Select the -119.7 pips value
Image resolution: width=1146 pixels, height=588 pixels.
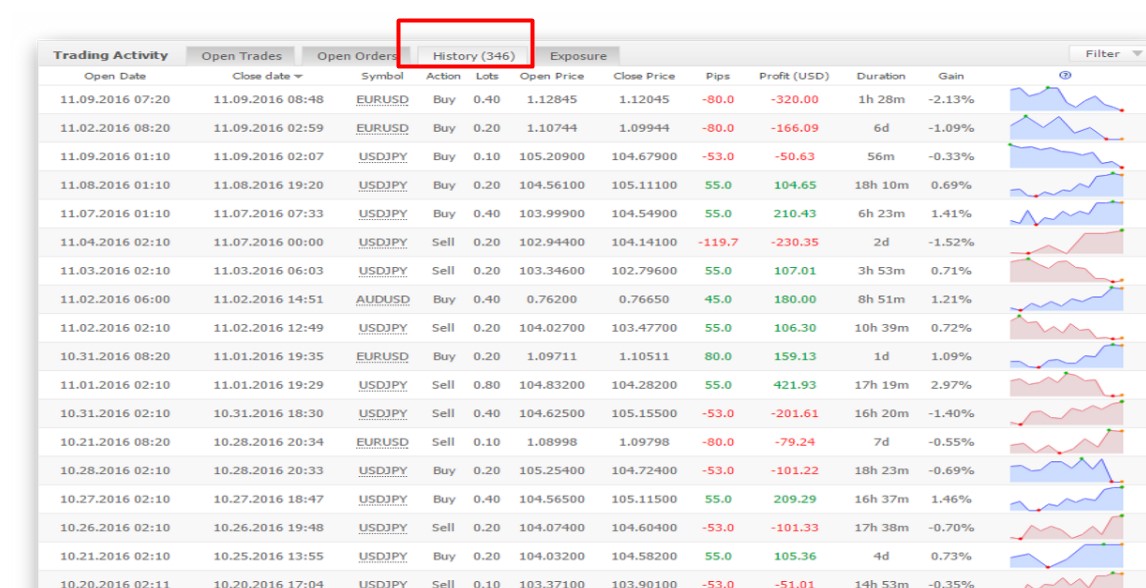pyautogui.click(x=718, y=242)
